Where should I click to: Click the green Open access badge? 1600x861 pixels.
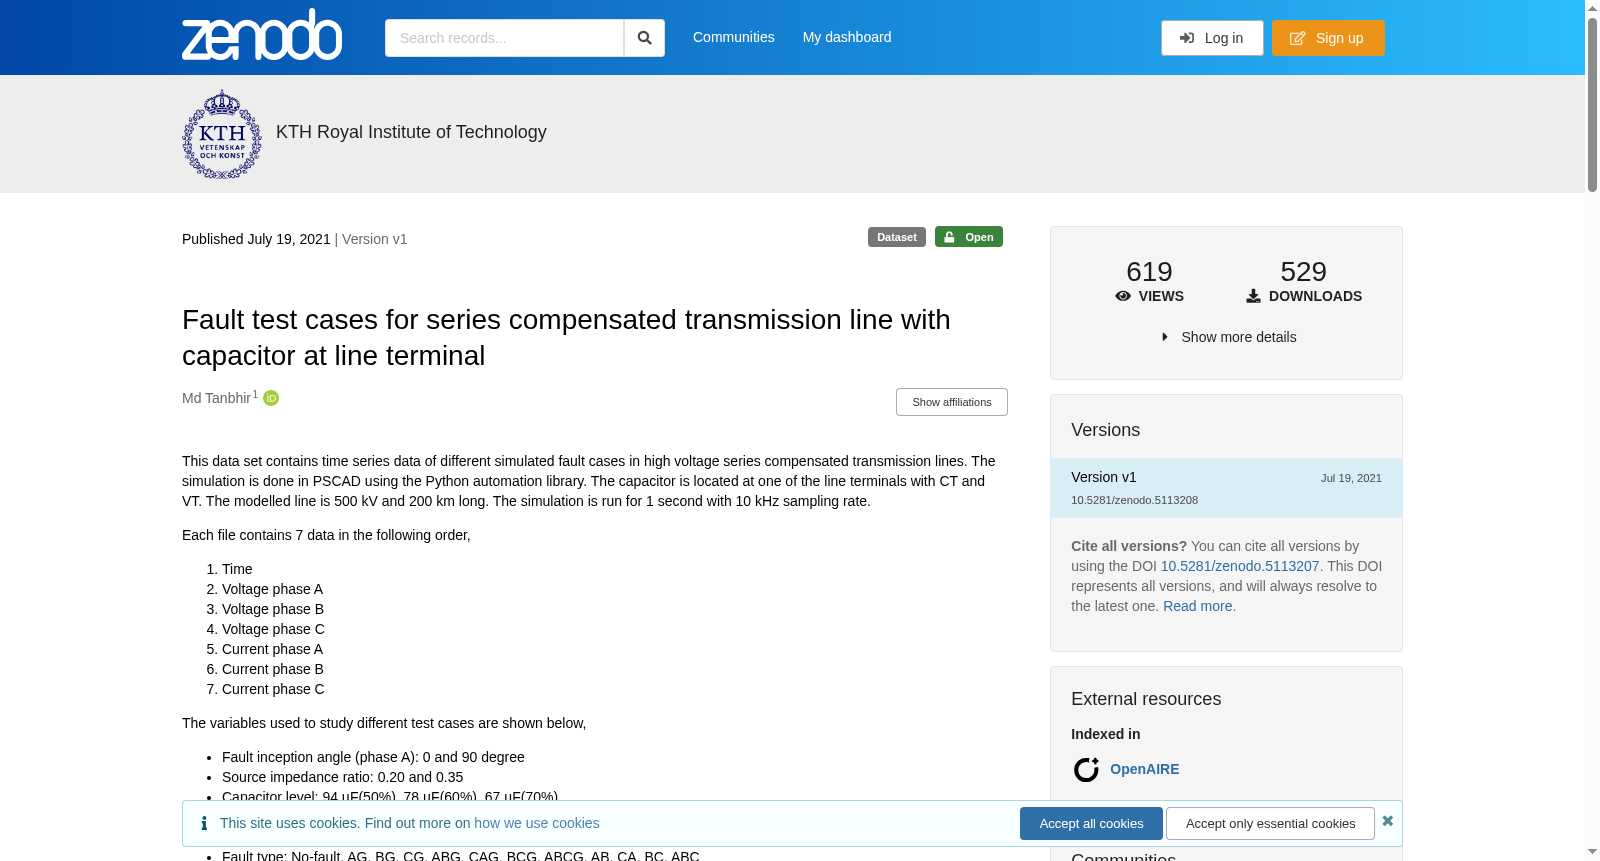(968, 237)
